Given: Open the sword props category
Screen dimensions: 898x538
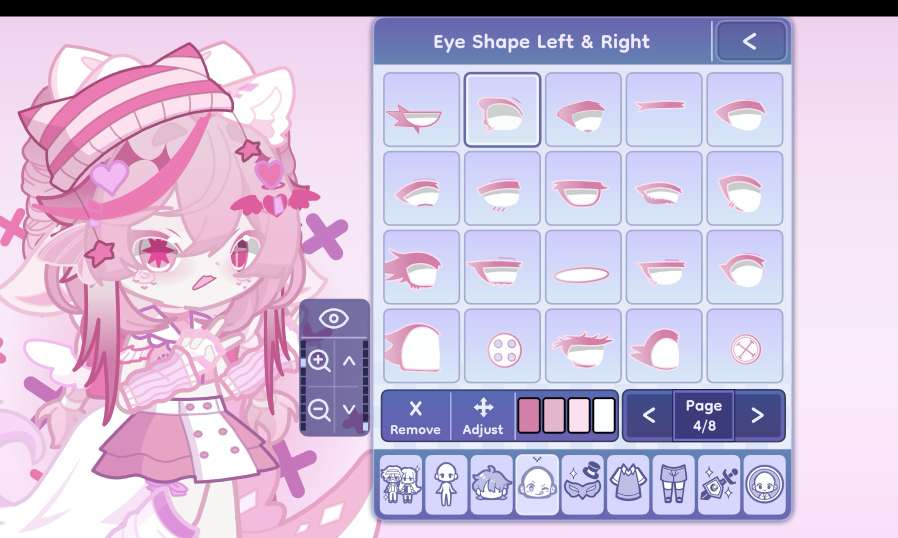Looking at the screenshot, I should click(x=719, y=484).
